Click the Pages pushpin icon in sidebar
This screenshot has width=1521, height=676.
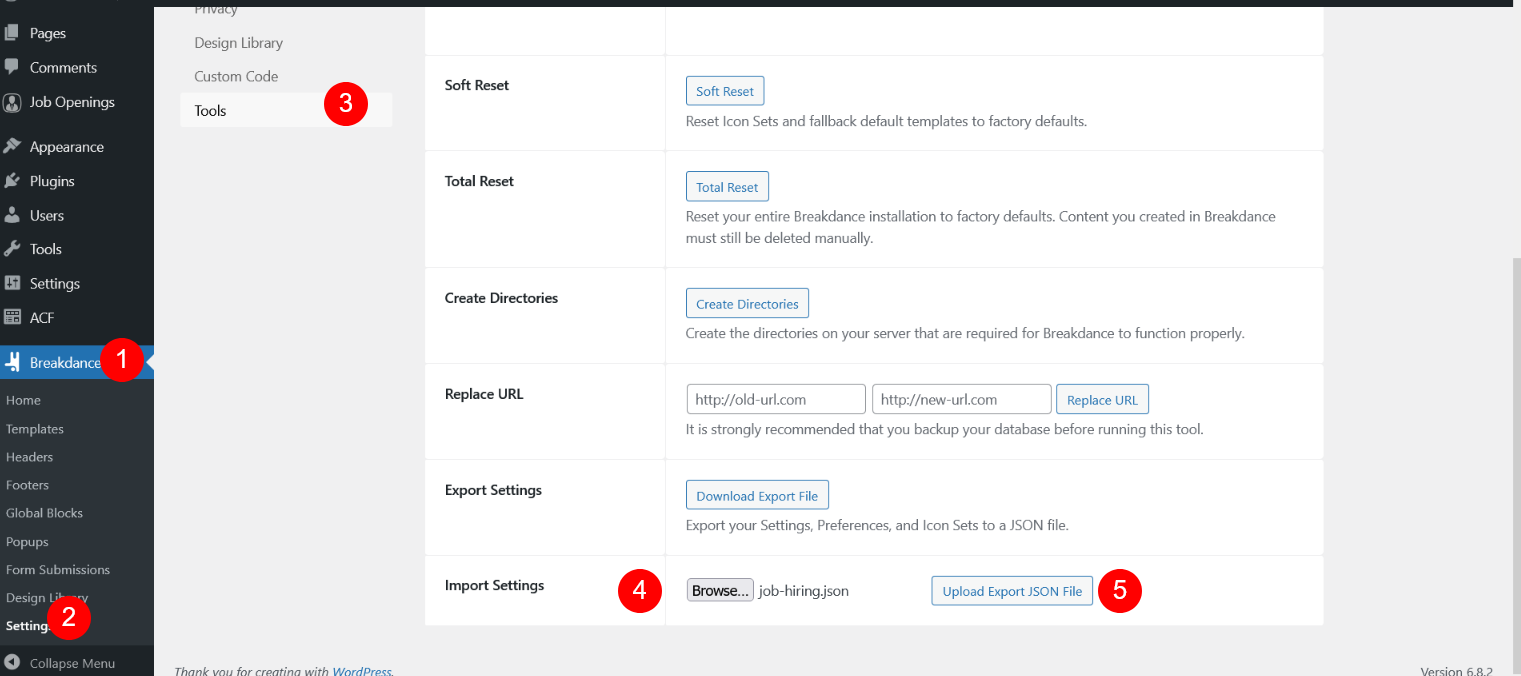coord(12,33)
